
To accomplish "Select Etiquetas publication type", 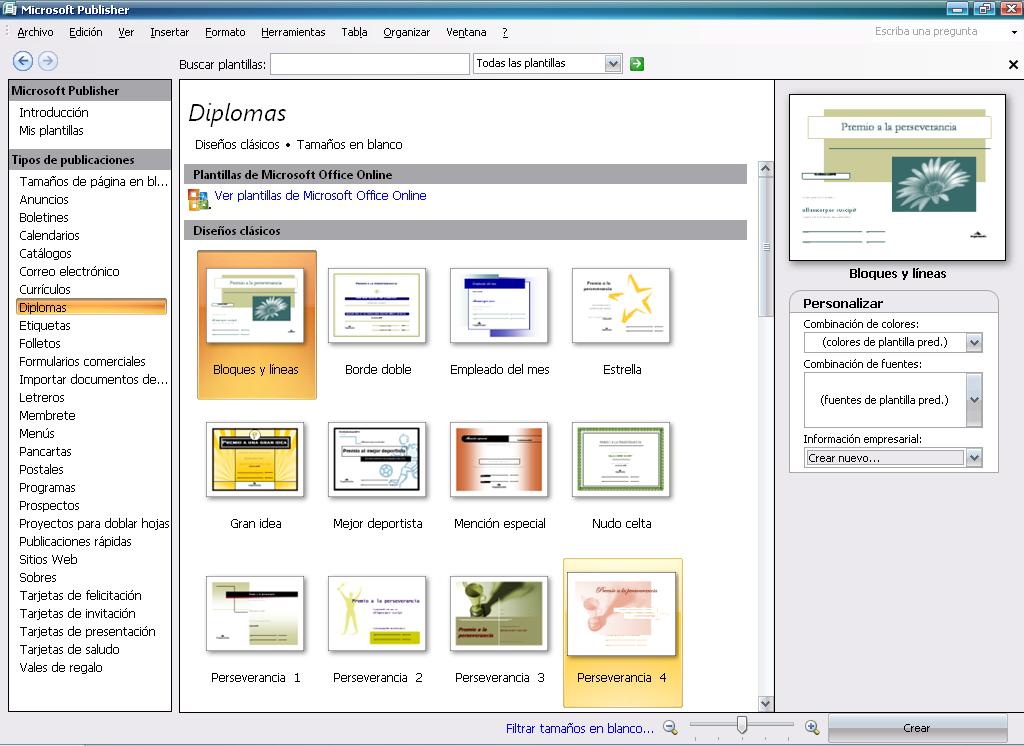I will point(44,325).
